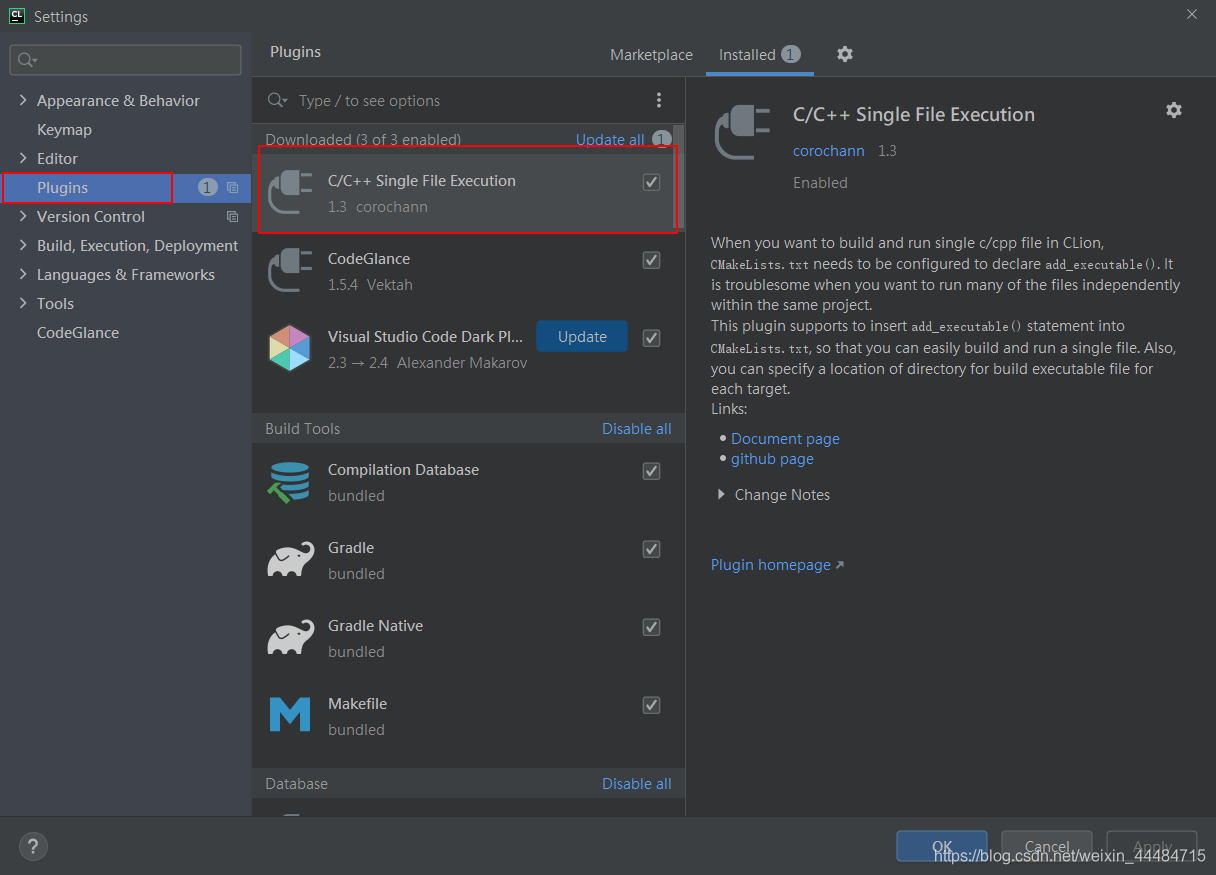The width and height of the screenshot is (1216, 875).
Task: Select Plugins in the settings tree
Action: [62, 188]
